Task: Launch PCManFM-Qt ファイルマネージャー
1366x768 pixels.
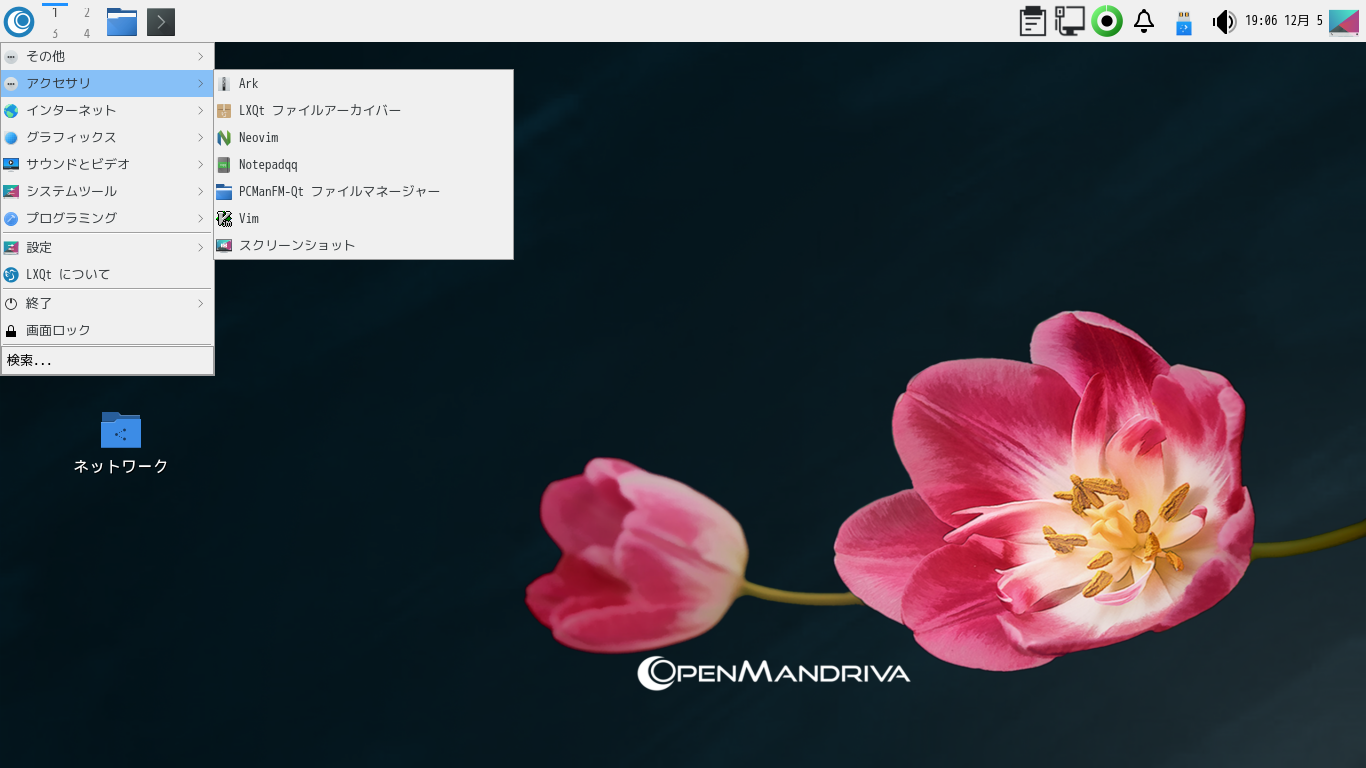Action: coord(363,192)
